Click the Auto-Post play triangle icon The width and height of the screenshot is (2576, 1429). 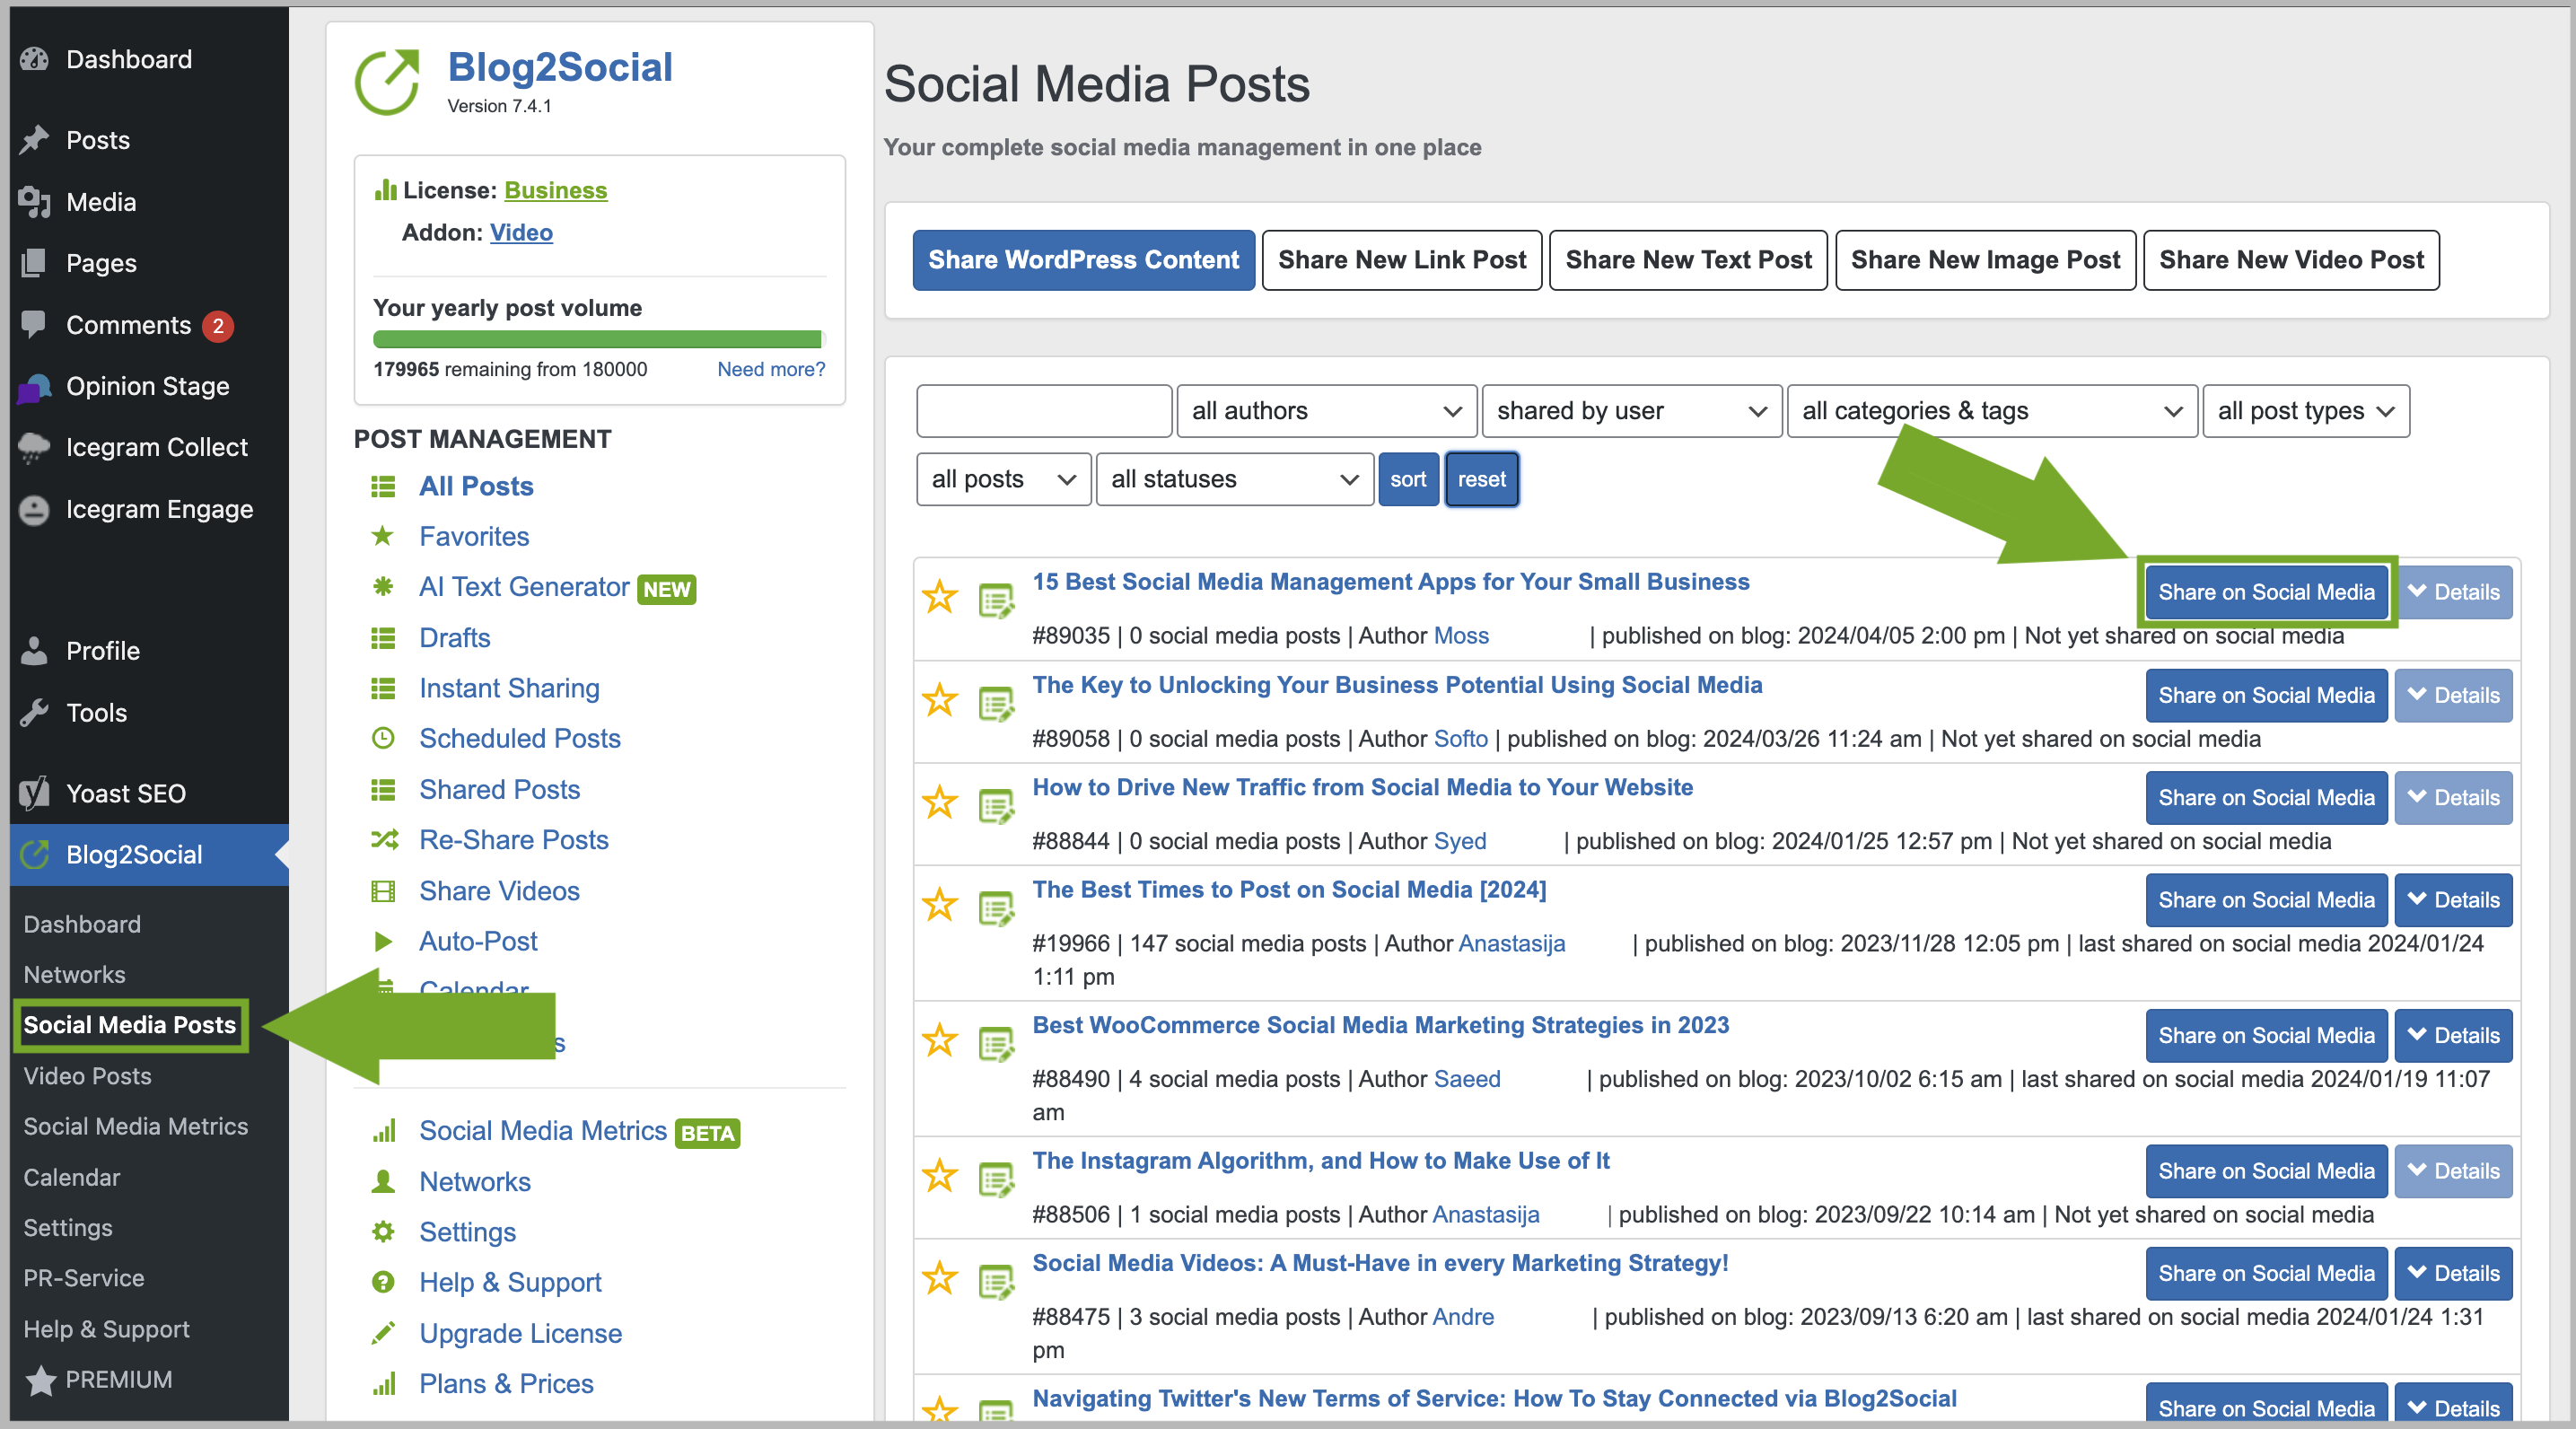(383, 941)
